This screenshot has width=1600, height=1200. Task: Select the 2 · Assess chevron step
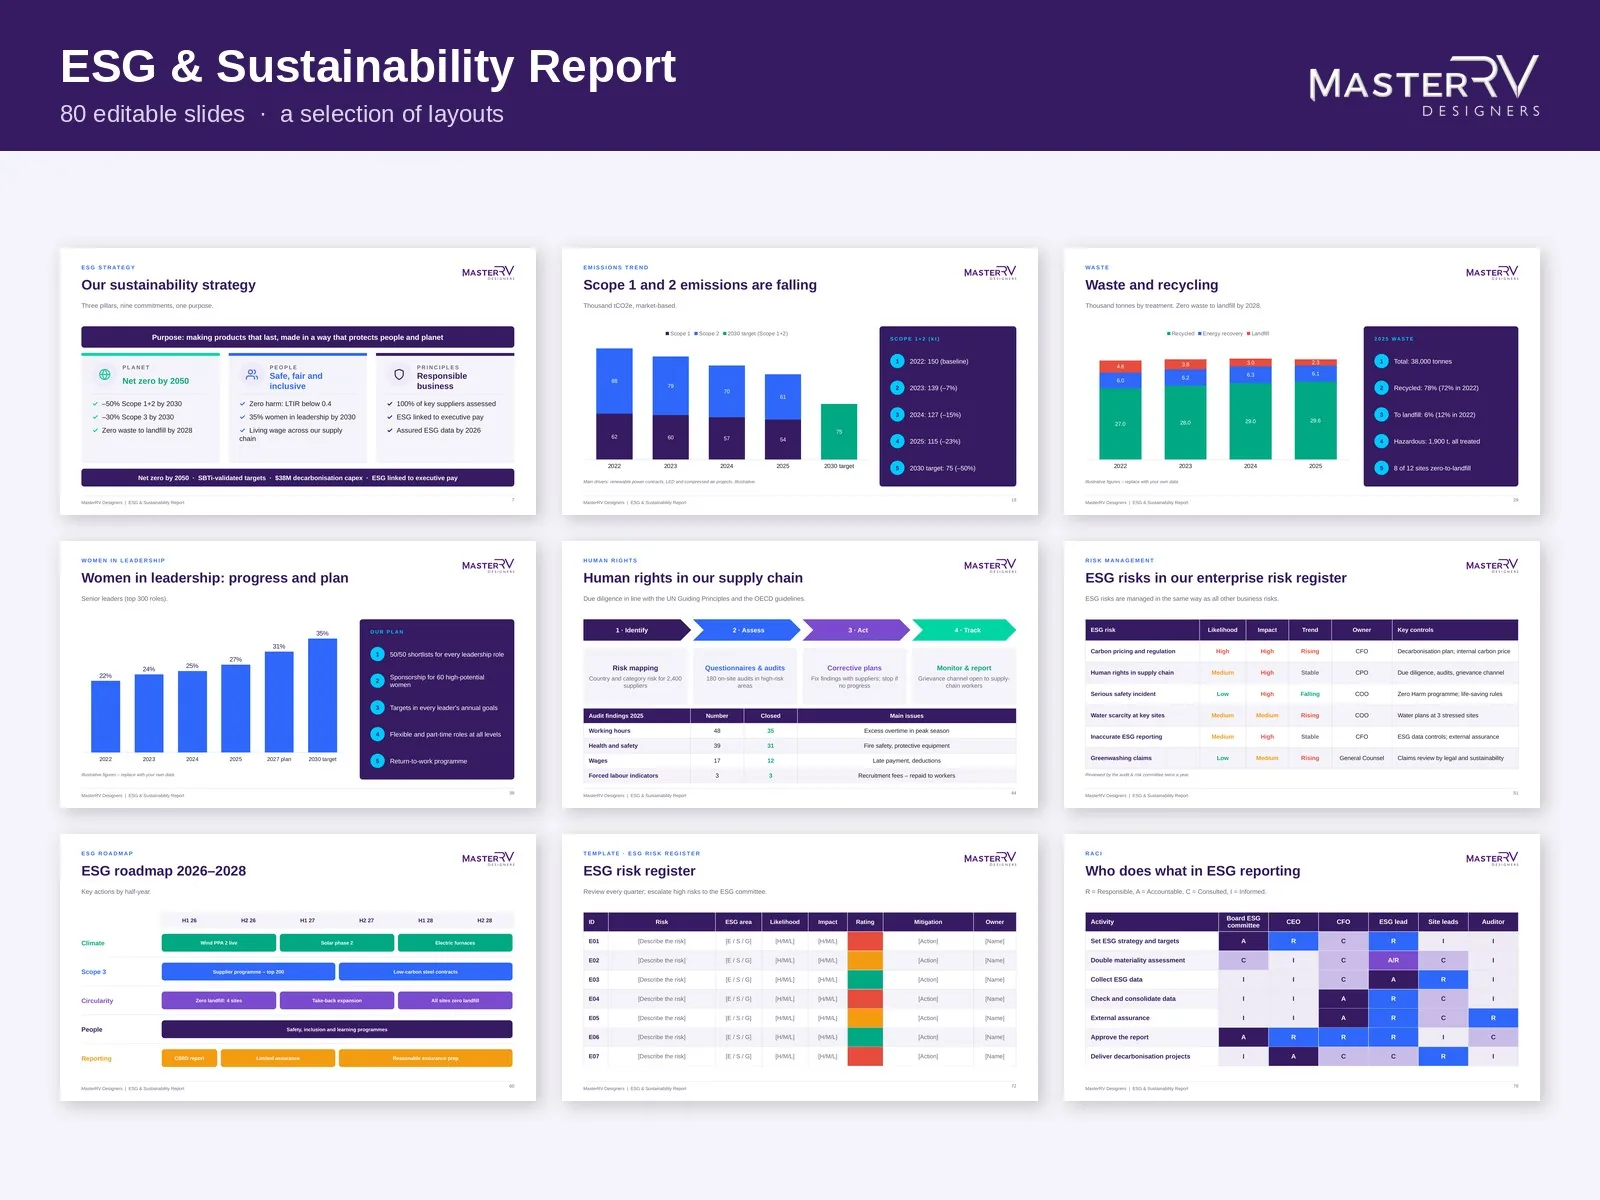click(x=746, y=630)
